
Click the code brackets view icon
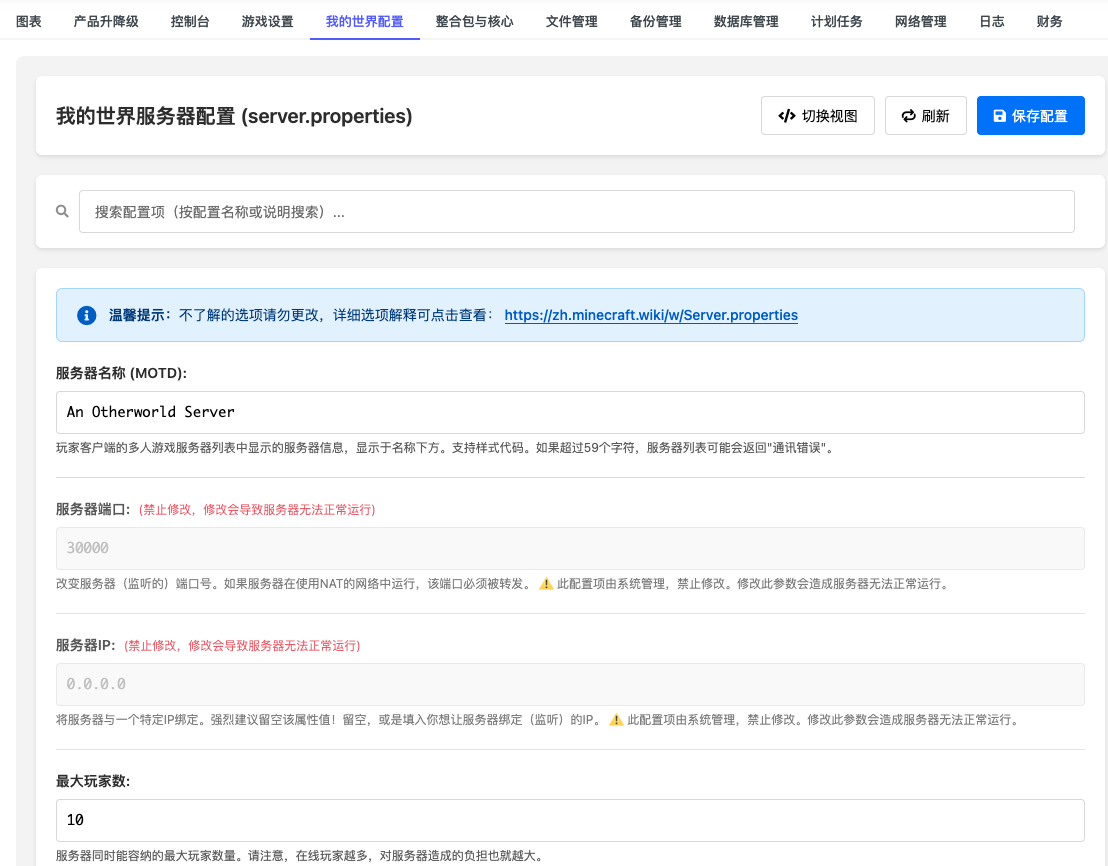[x=786, y=116]
